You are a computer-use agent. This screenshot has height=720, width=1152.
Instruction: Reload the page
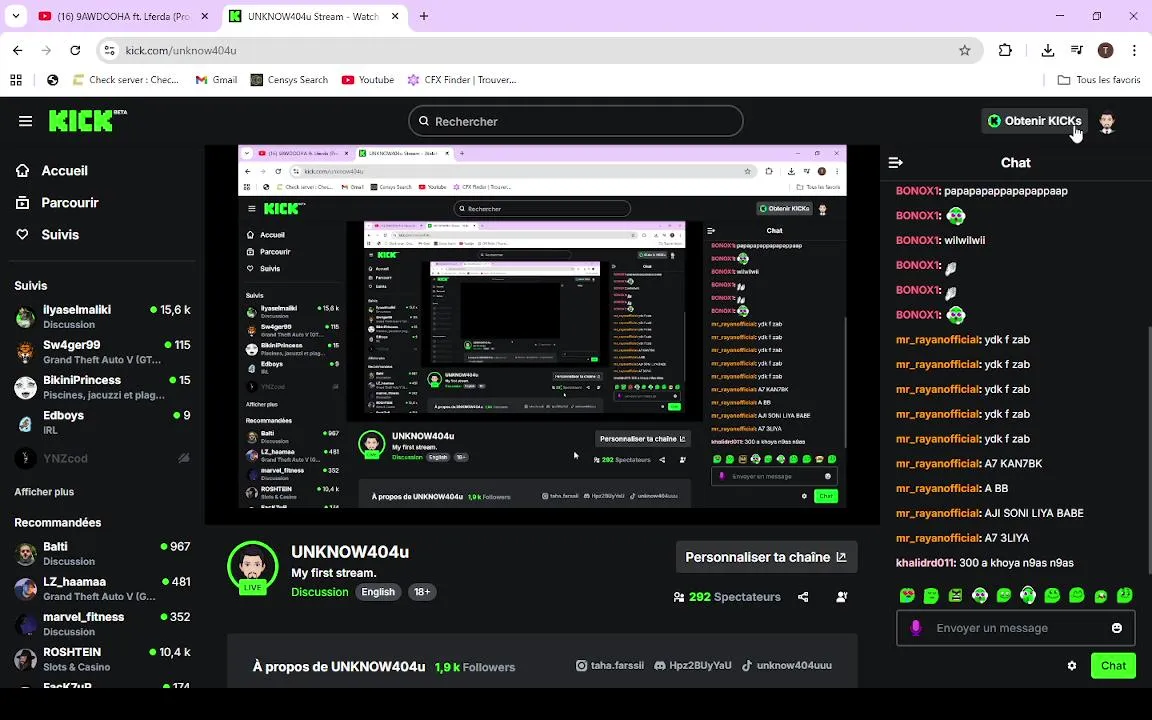[x=75, y=50]
